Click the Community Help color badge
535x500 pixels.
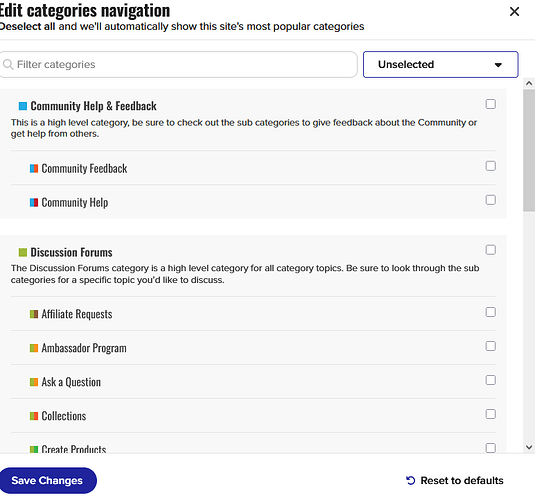click(x=34, y=203)
